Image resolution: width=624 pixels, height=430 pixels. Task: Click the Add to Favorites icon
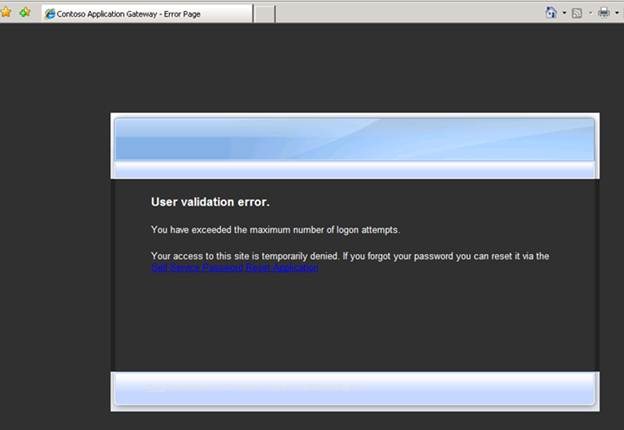[x=25, y=13]
